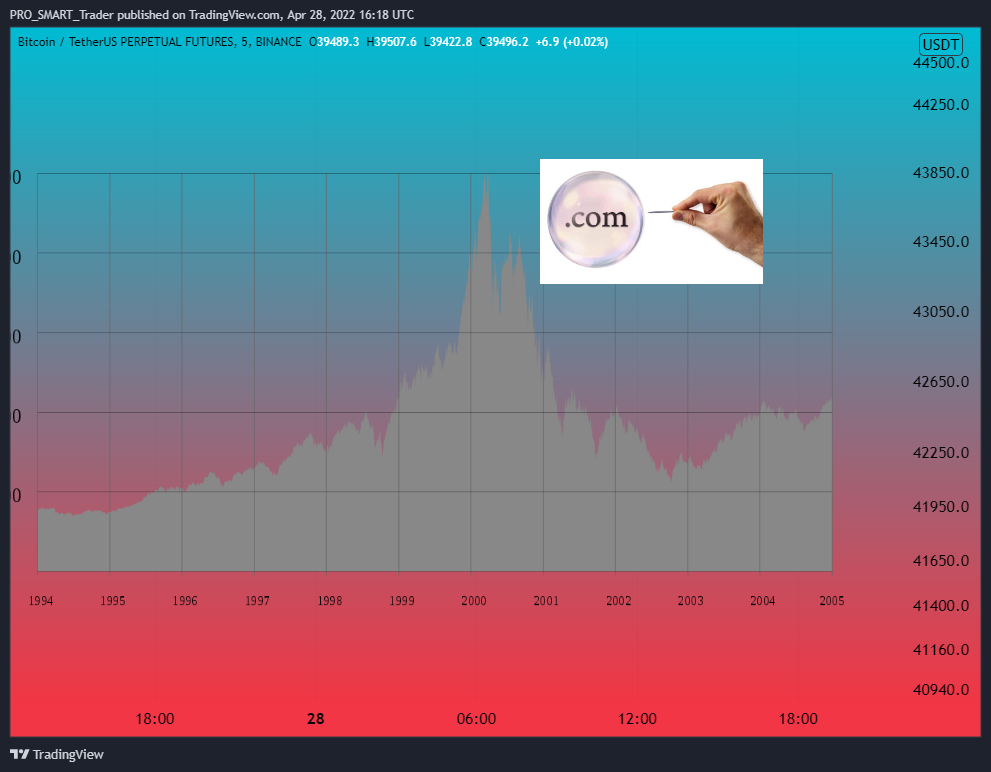Click the USDT currency button
This screenshot has height=772, width=991.
click(x=940, y=44)
